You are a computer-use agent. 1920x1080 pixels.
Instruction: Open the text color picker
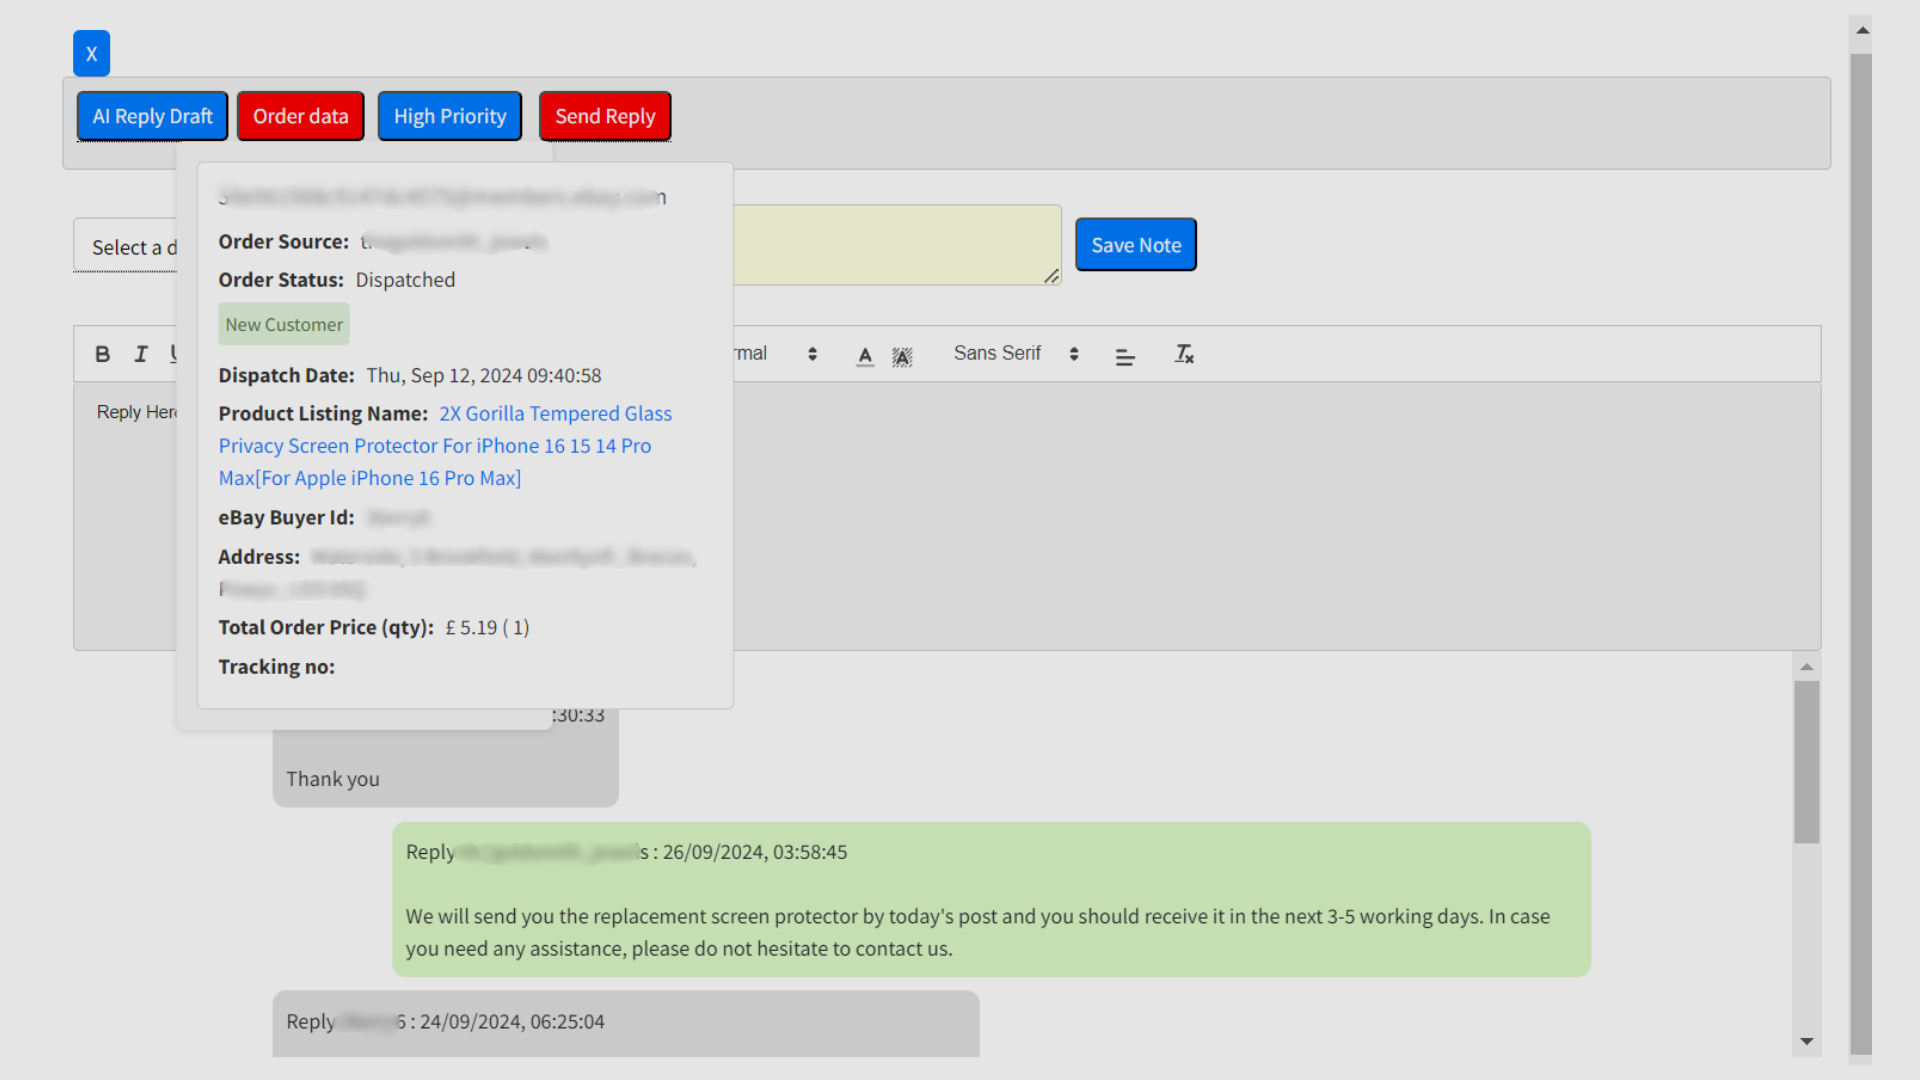(865, 355)
